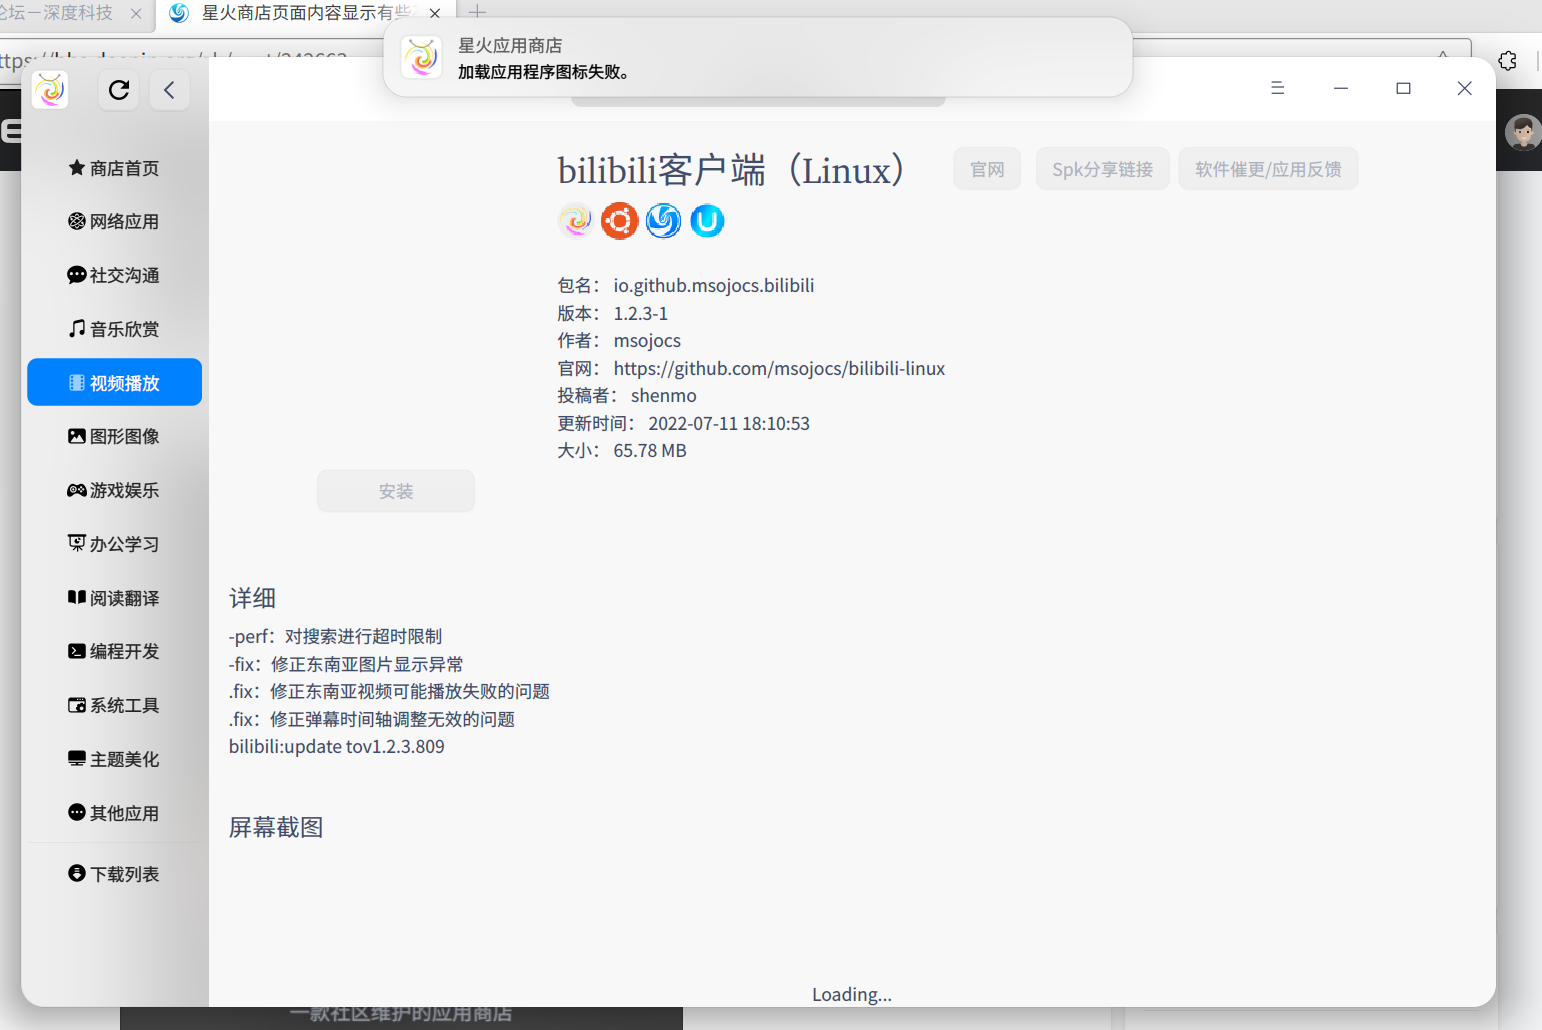Click the orange Ubuntu support badge
This screenshot has height=1030, width=1542.
(x=619, y=220)
